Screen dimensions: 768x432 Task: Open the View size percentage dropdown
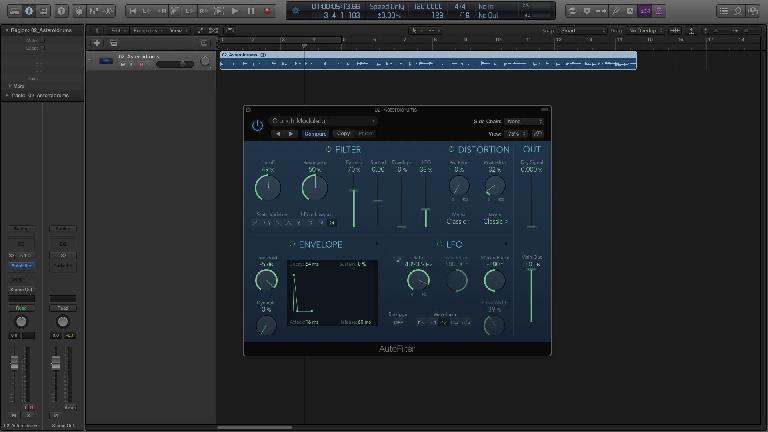(x=517, y=134)
